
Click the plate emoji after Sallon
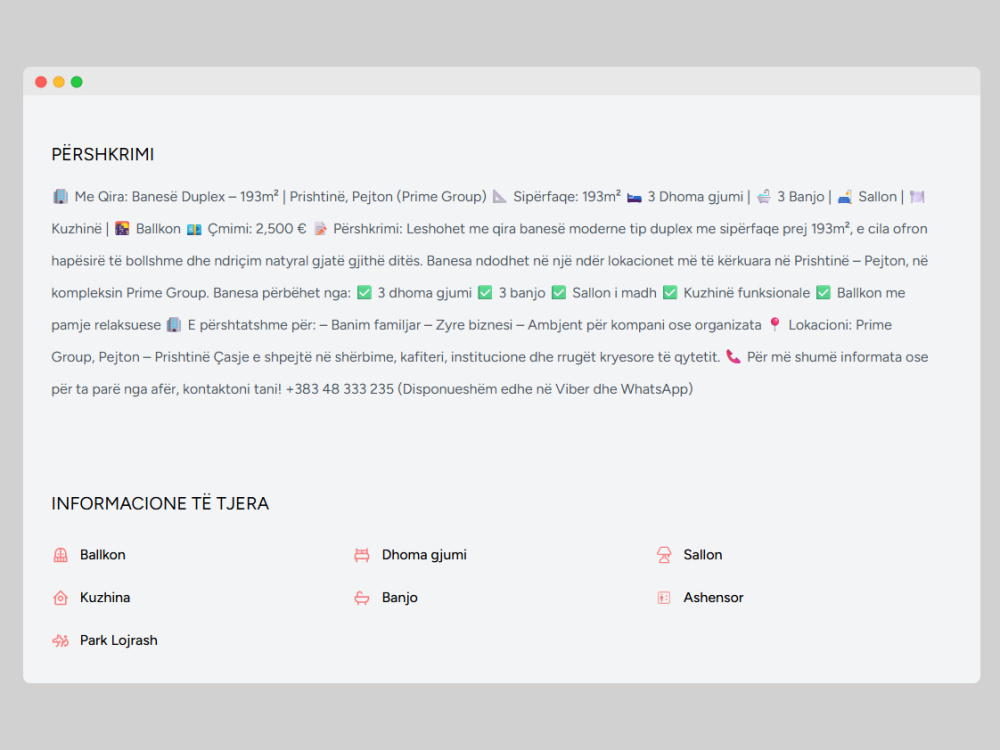pos(917,197)
